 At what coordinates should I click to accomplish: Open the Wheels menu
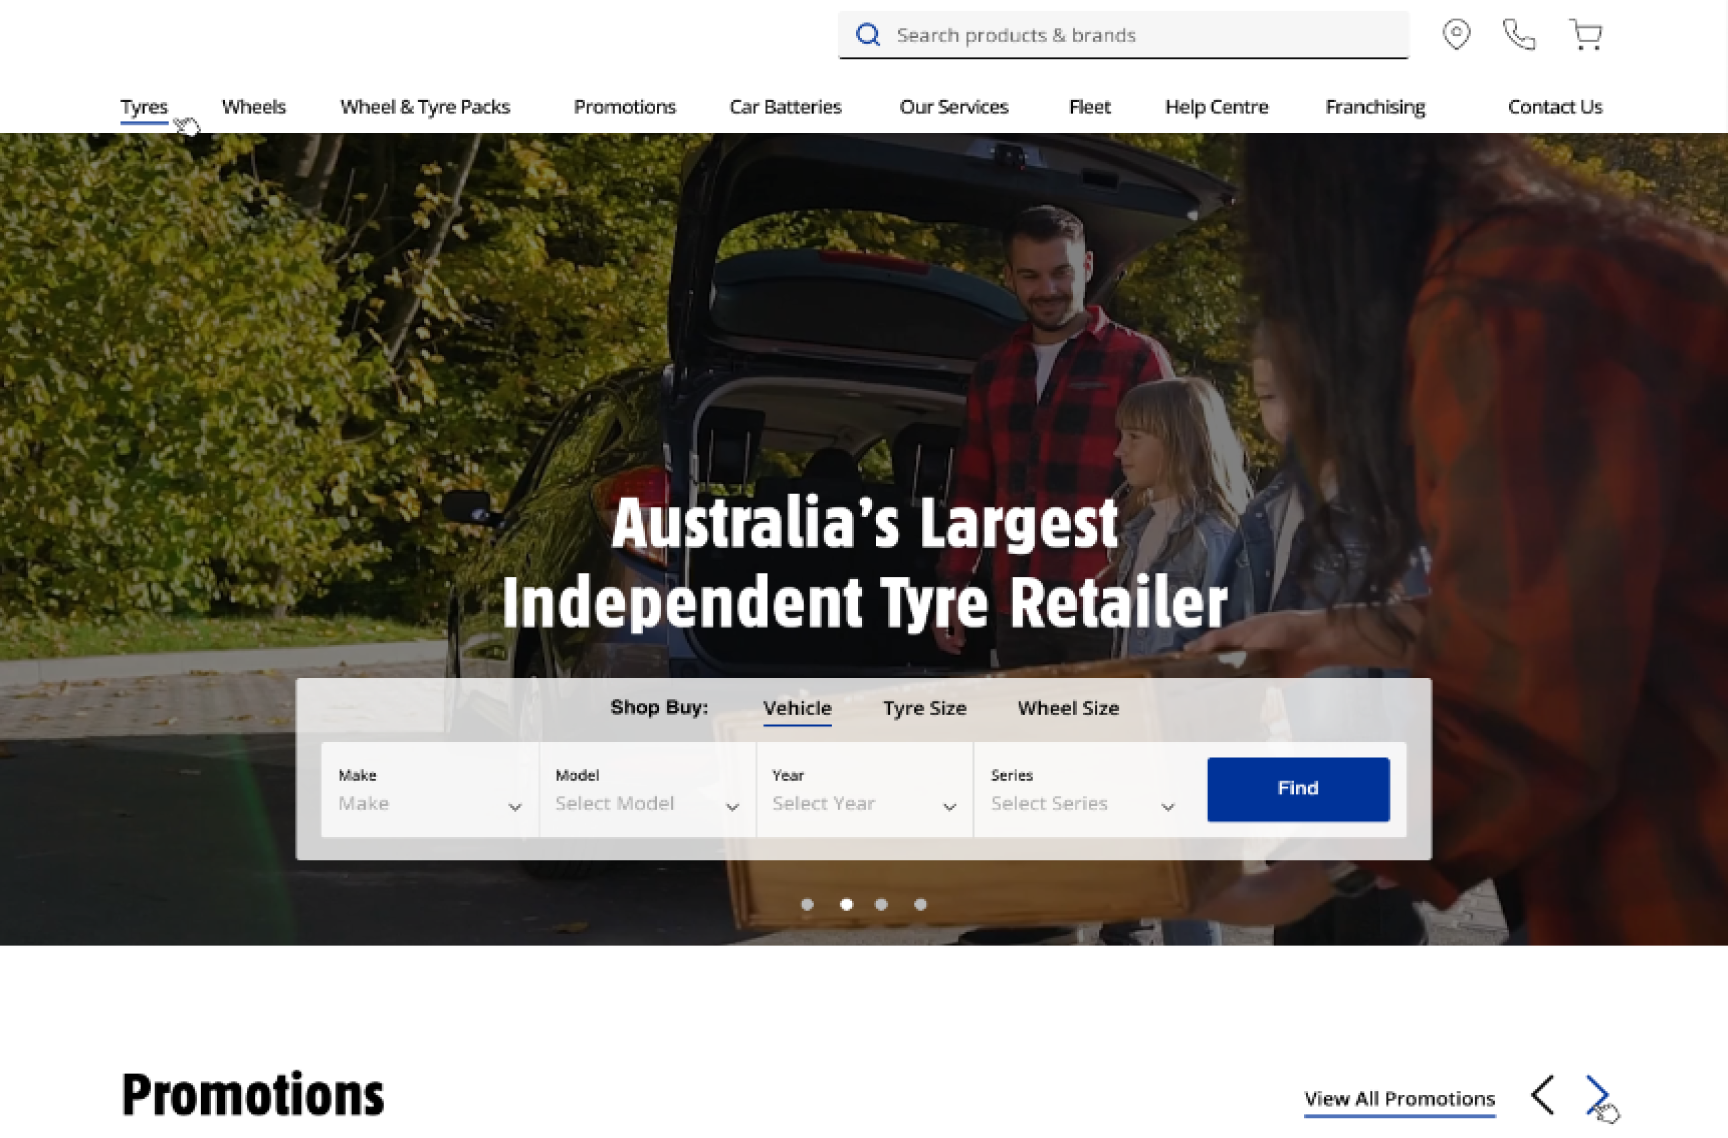tap(254, 107)
